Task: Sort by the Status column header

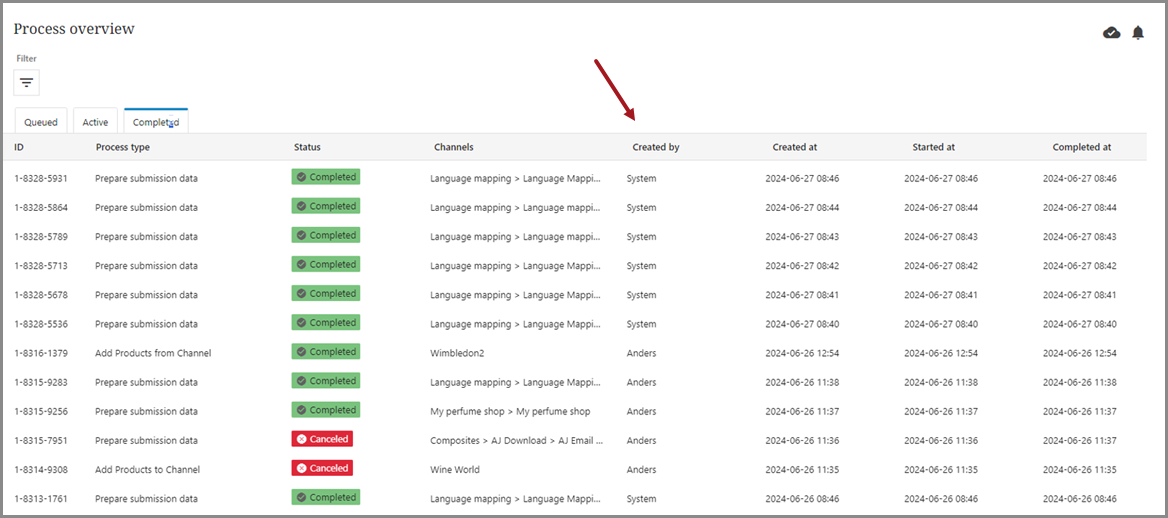Action: tap(307, 147)
